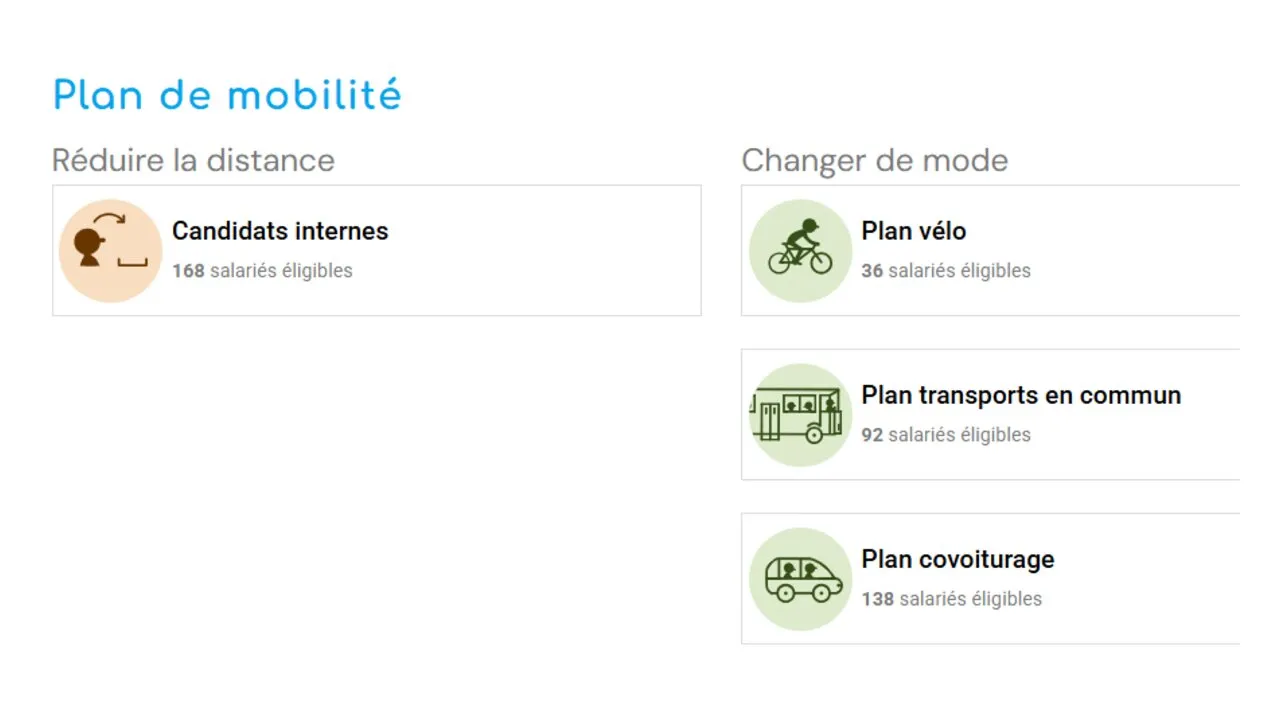
Task: Select the 138 salariés éligibles count
Action: pyautogui.click(x=952, y=599)
